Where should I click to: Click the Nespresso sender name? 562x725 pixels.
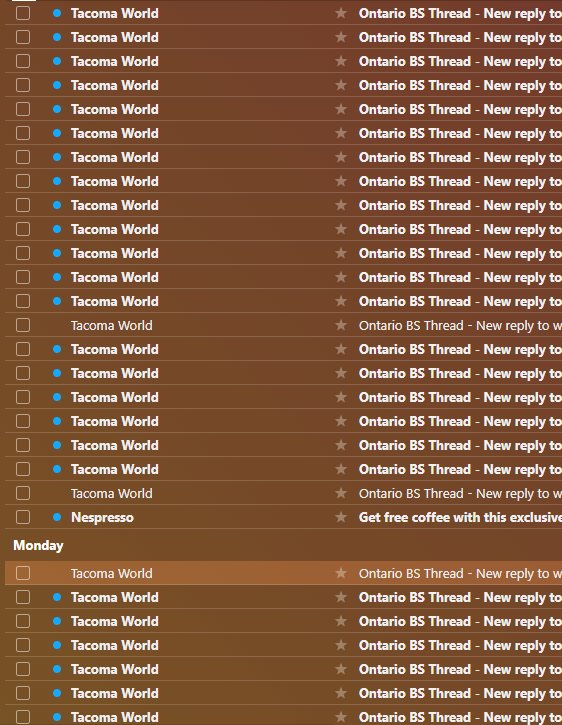(102, 517)
